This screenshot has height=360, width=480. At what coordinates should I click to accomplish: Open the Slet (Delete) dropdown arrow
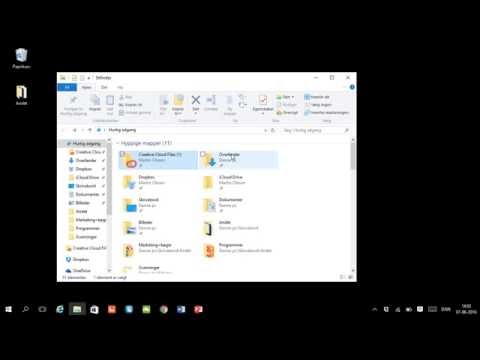(196, 113)
